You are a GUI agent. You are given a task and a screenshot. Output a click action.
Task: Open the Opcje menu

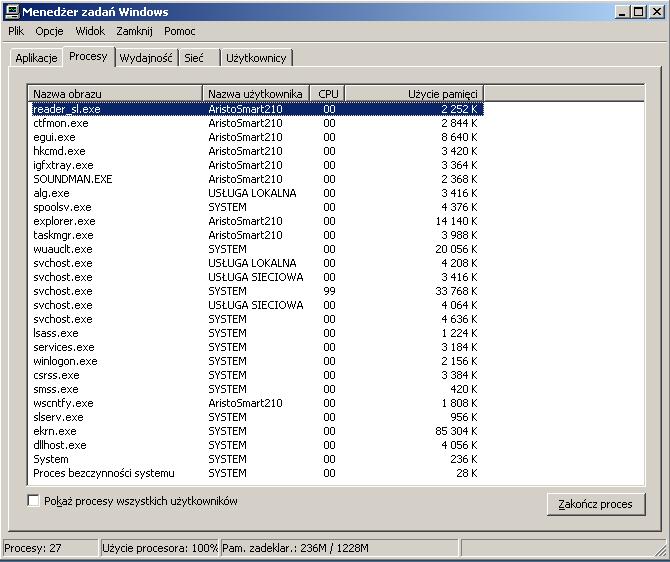49,31
